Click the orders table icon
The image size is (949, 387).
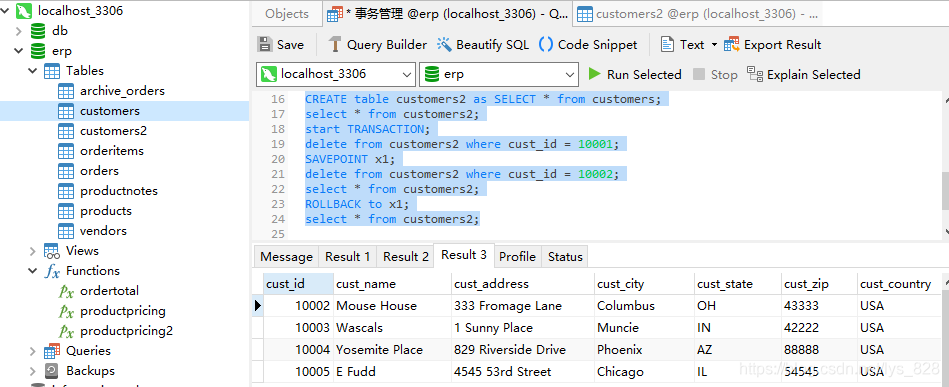click(x=66, y=171)
